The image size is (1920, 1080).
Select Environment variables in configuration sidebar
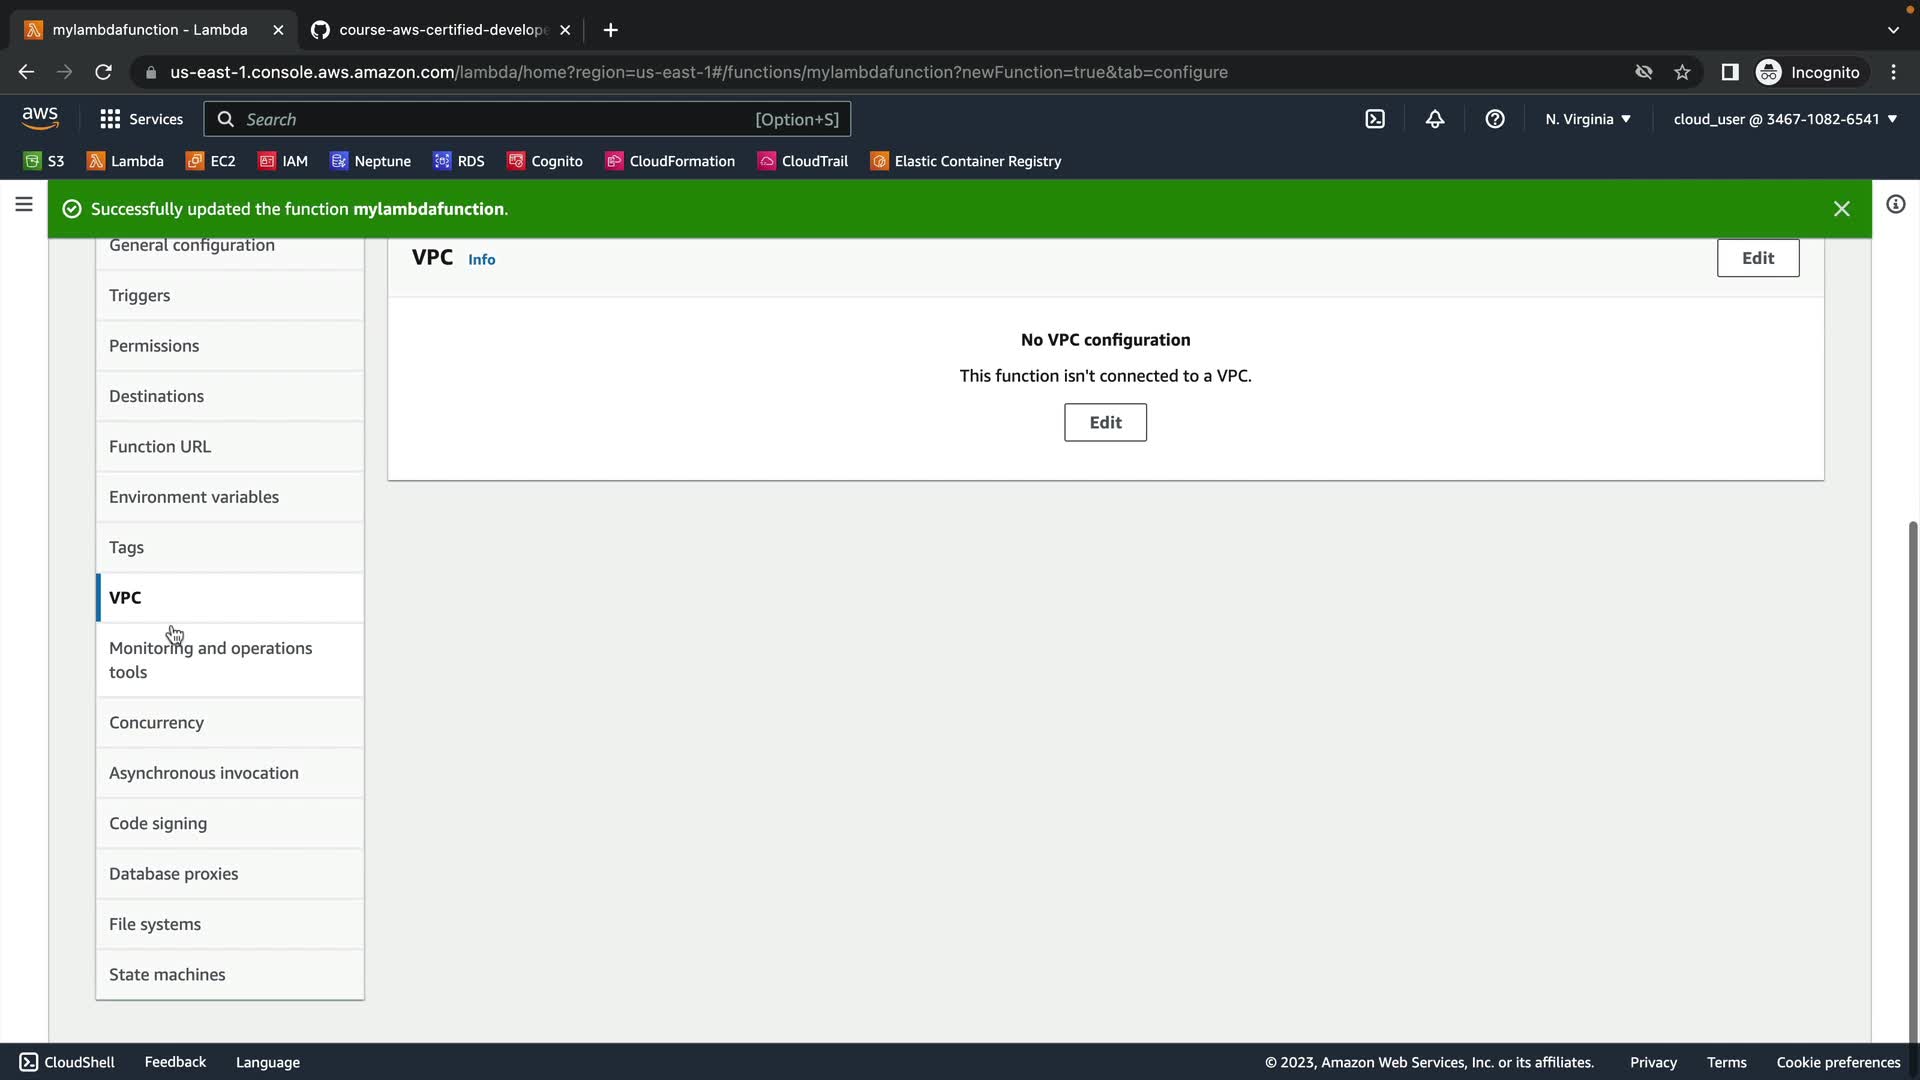point(194,497)
